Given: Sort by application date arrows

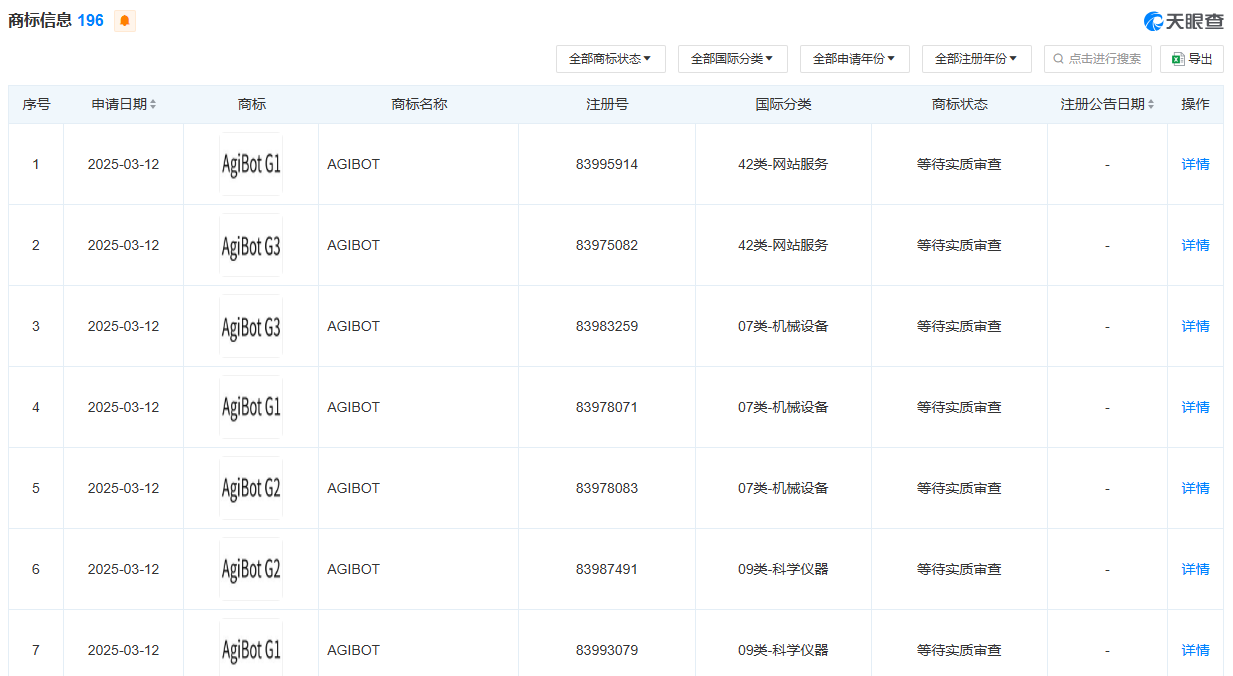Looking at the screenshot, I should [x=153, y=104].
